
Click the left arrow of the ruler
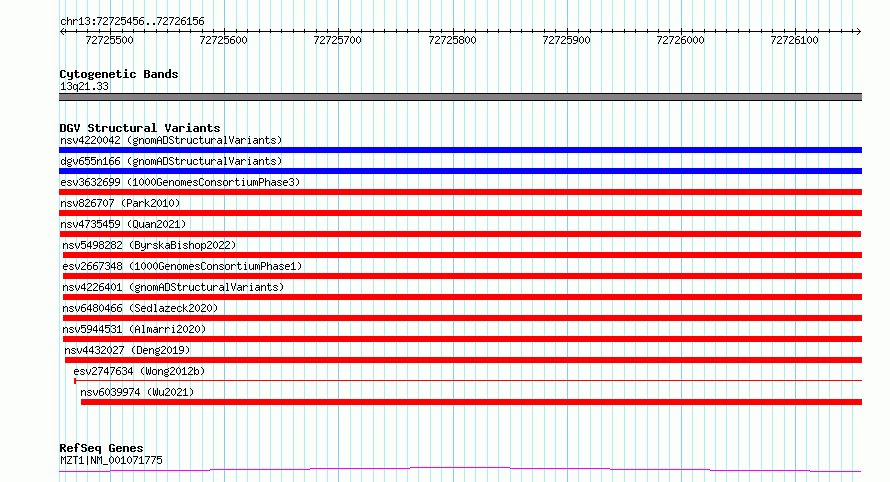coord(62,32)
